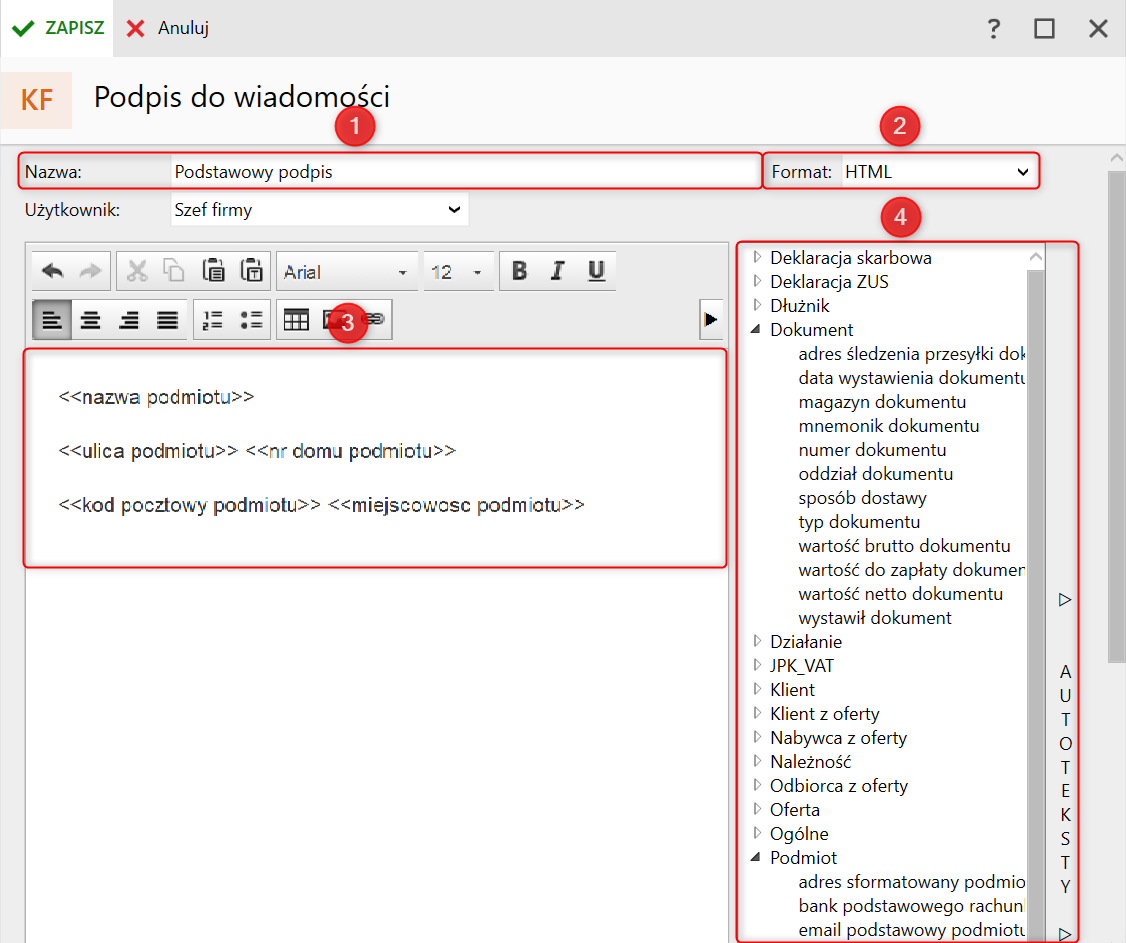Align text left
This screenshot has width=1126, height=943.
pos(52,320)
